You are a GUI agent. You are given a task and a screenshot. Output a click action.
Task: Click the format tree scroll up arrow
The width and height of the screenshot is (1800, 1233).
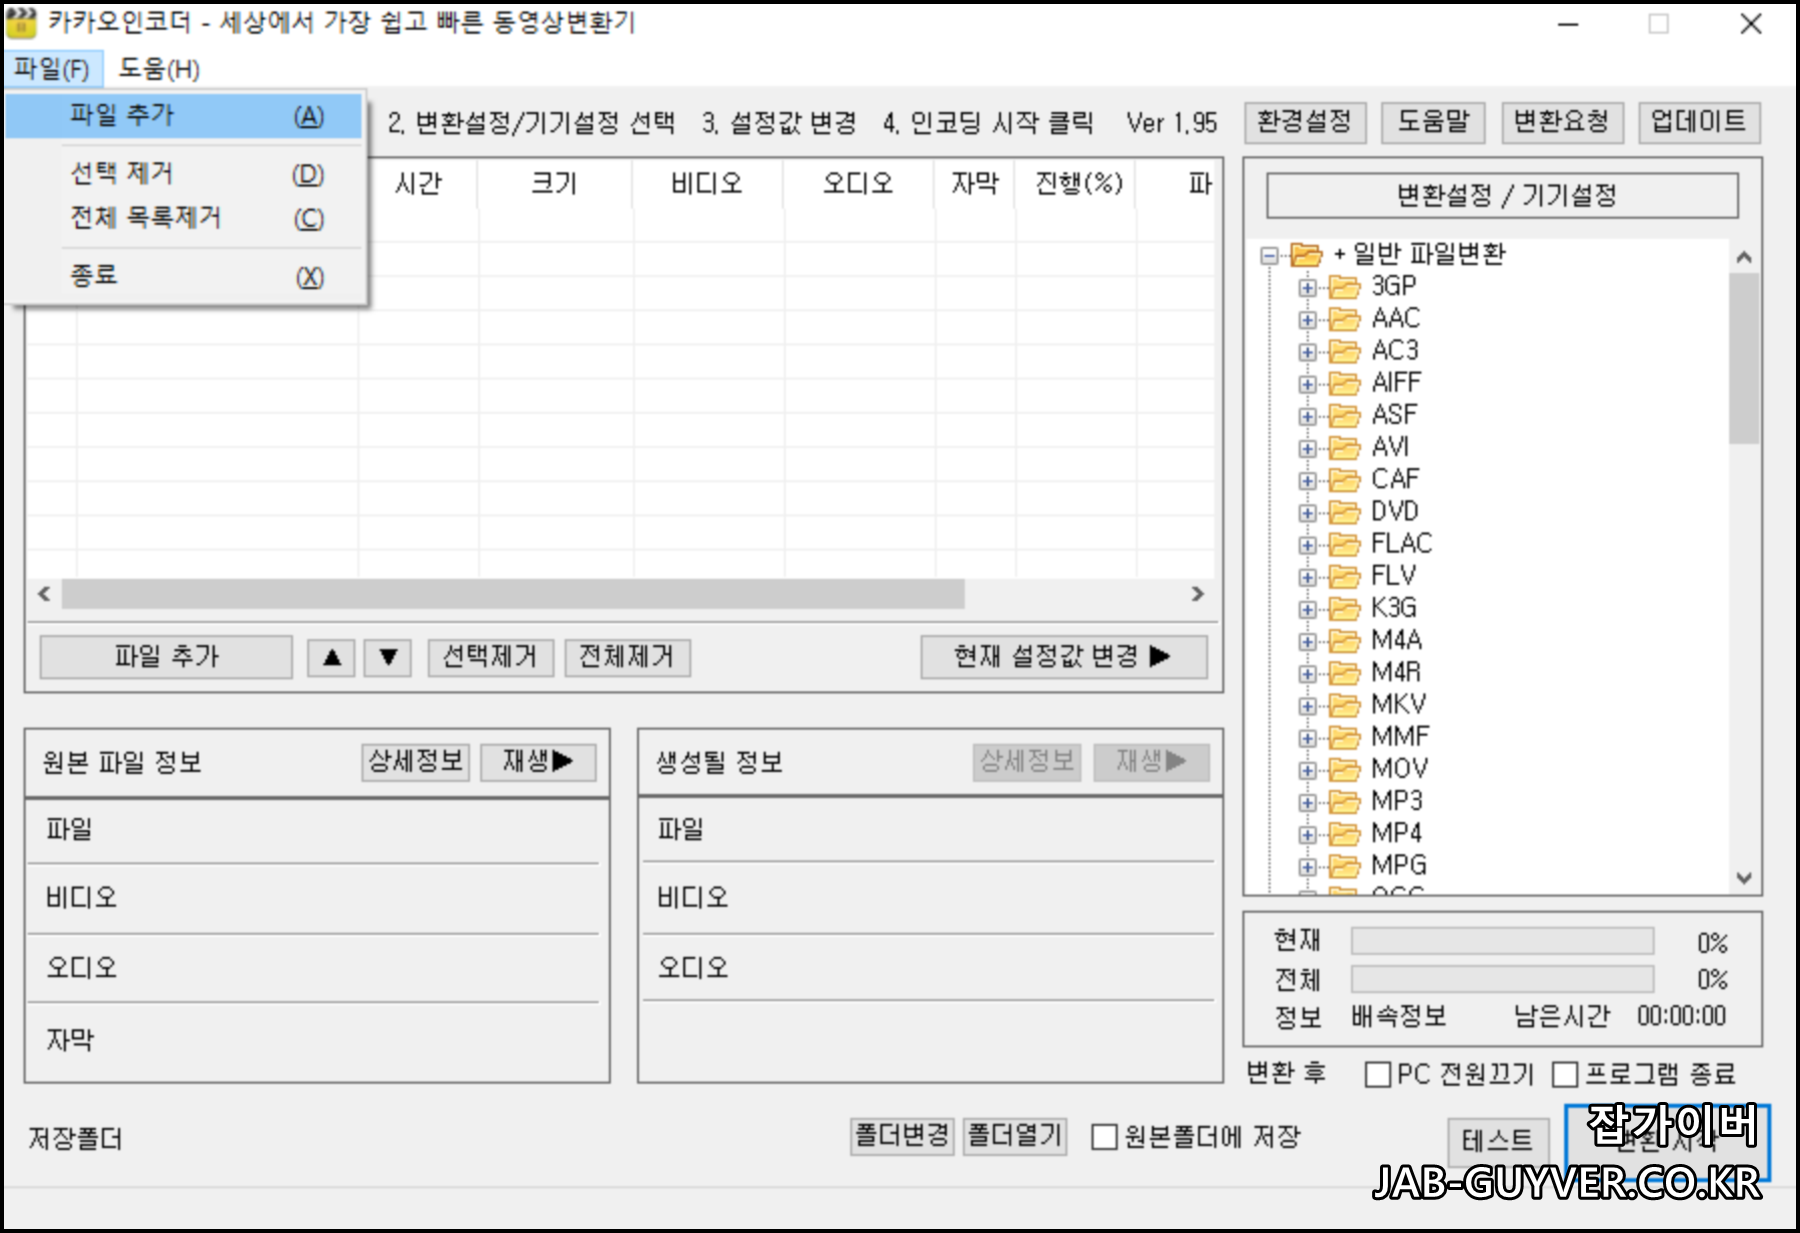1744,257
